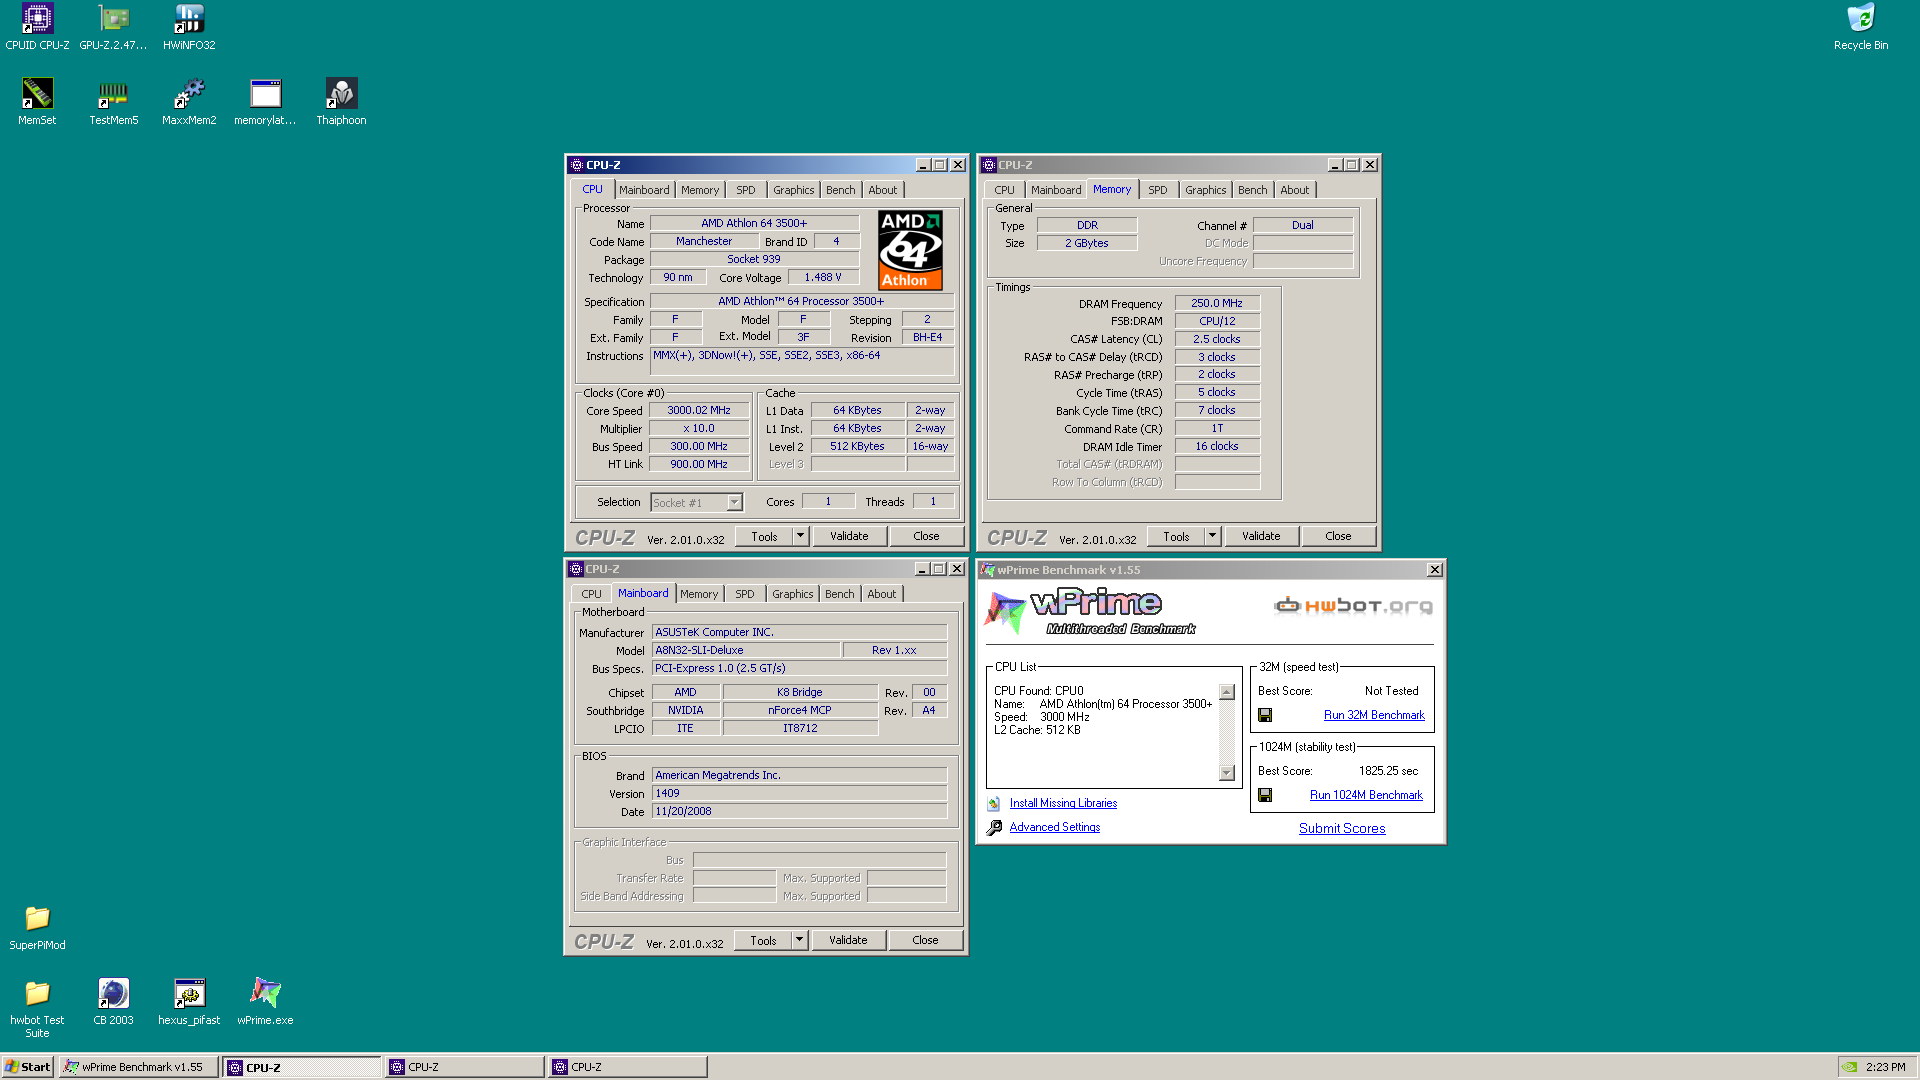Click the save icon next to Run 32M Benchmark

[1265, 715]
